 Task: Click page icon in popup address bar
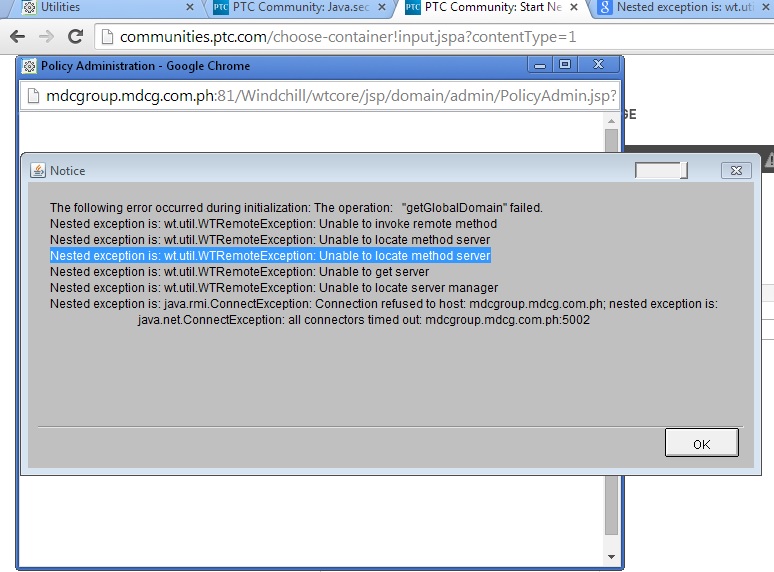point(34,96)
